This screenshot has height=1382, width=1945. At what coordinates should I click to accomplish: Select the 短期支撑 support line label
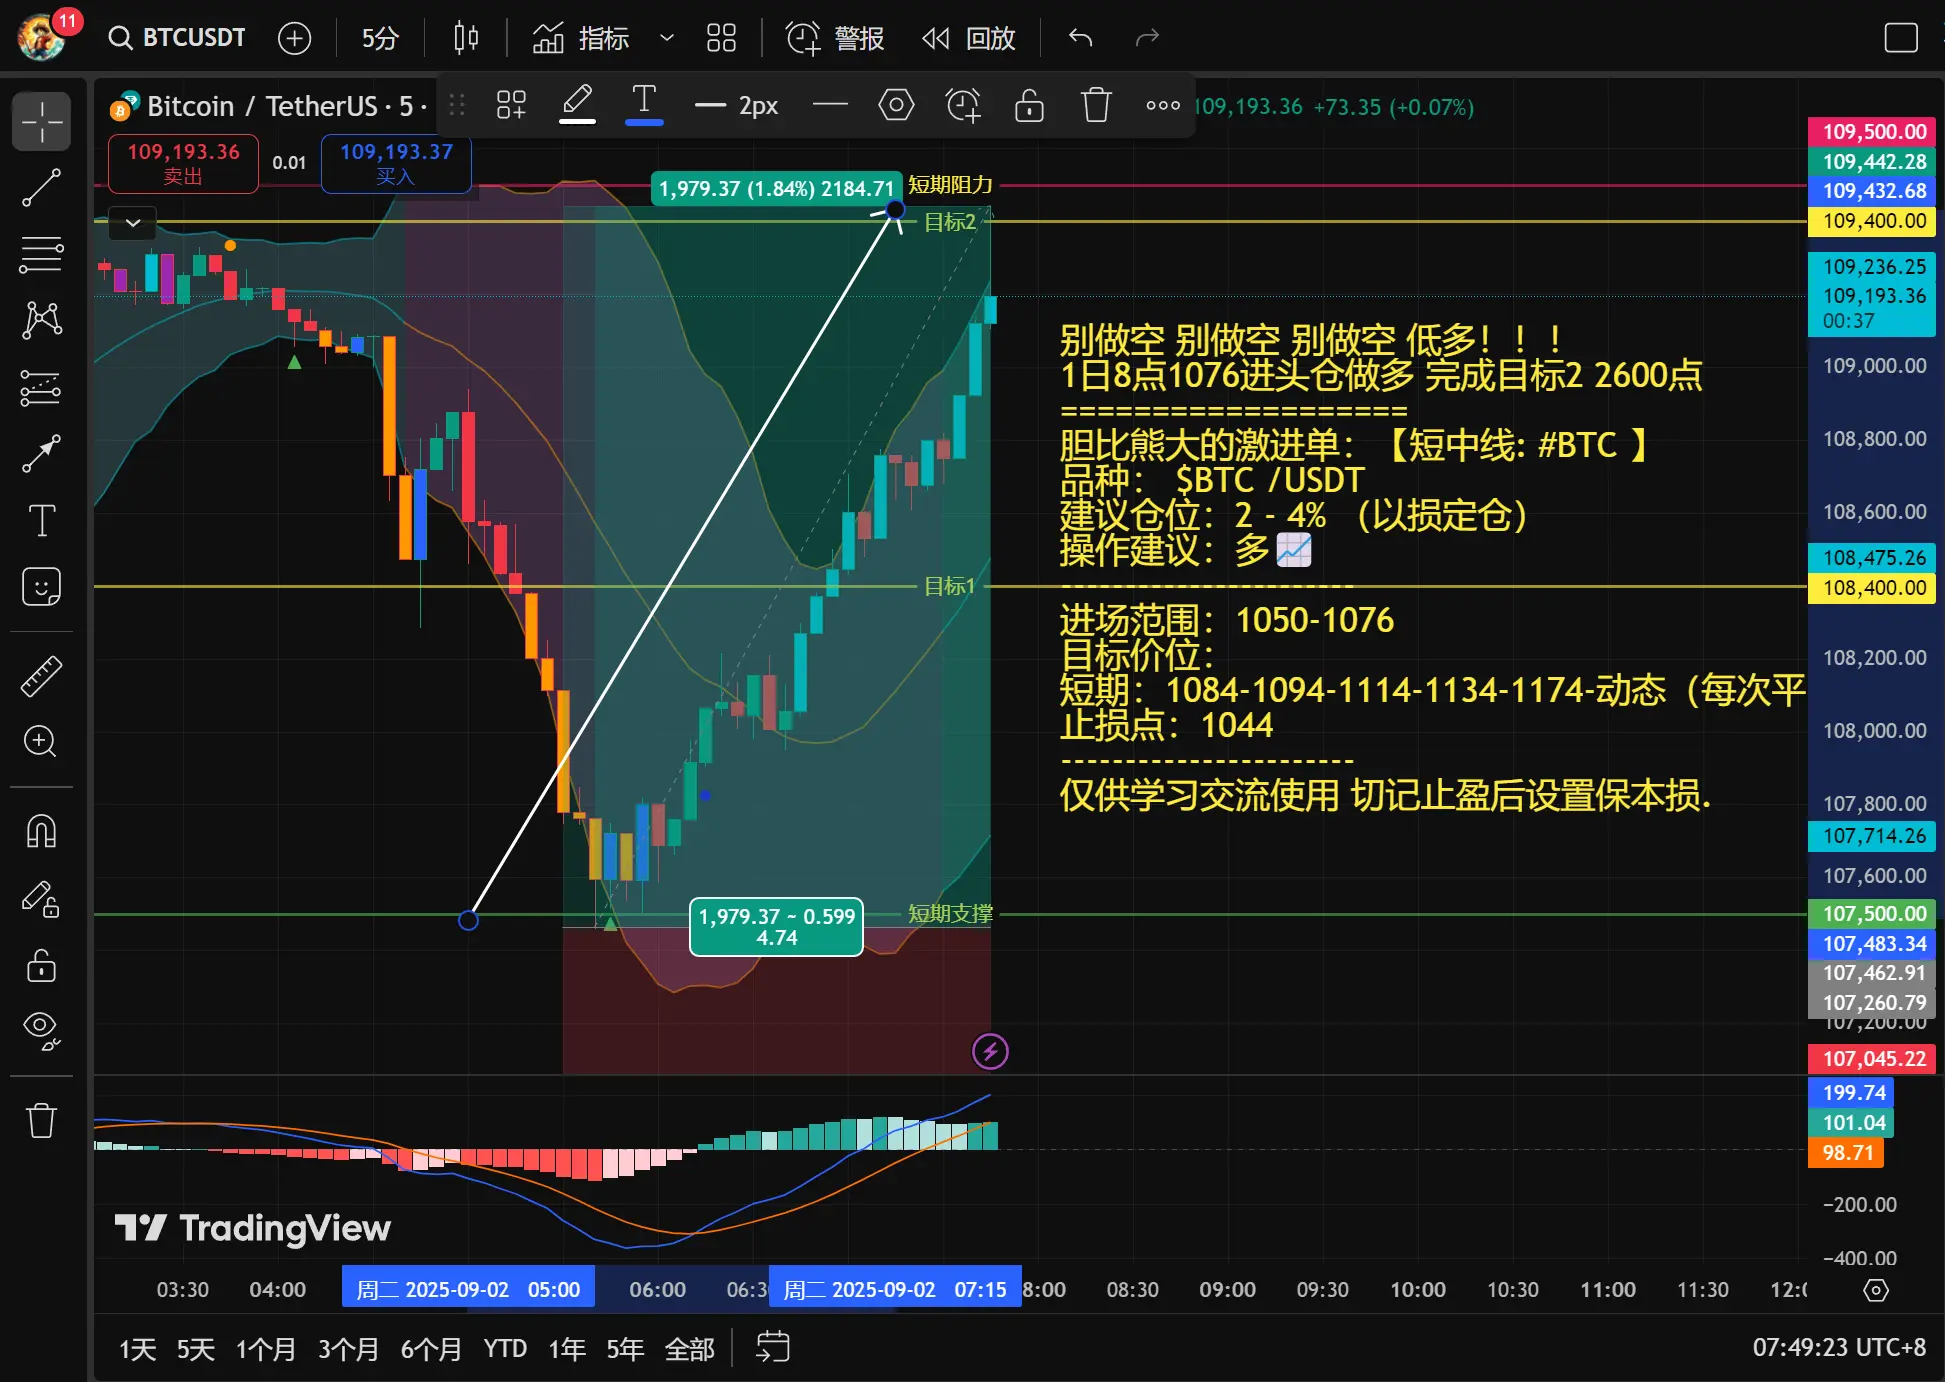[950, 913]
